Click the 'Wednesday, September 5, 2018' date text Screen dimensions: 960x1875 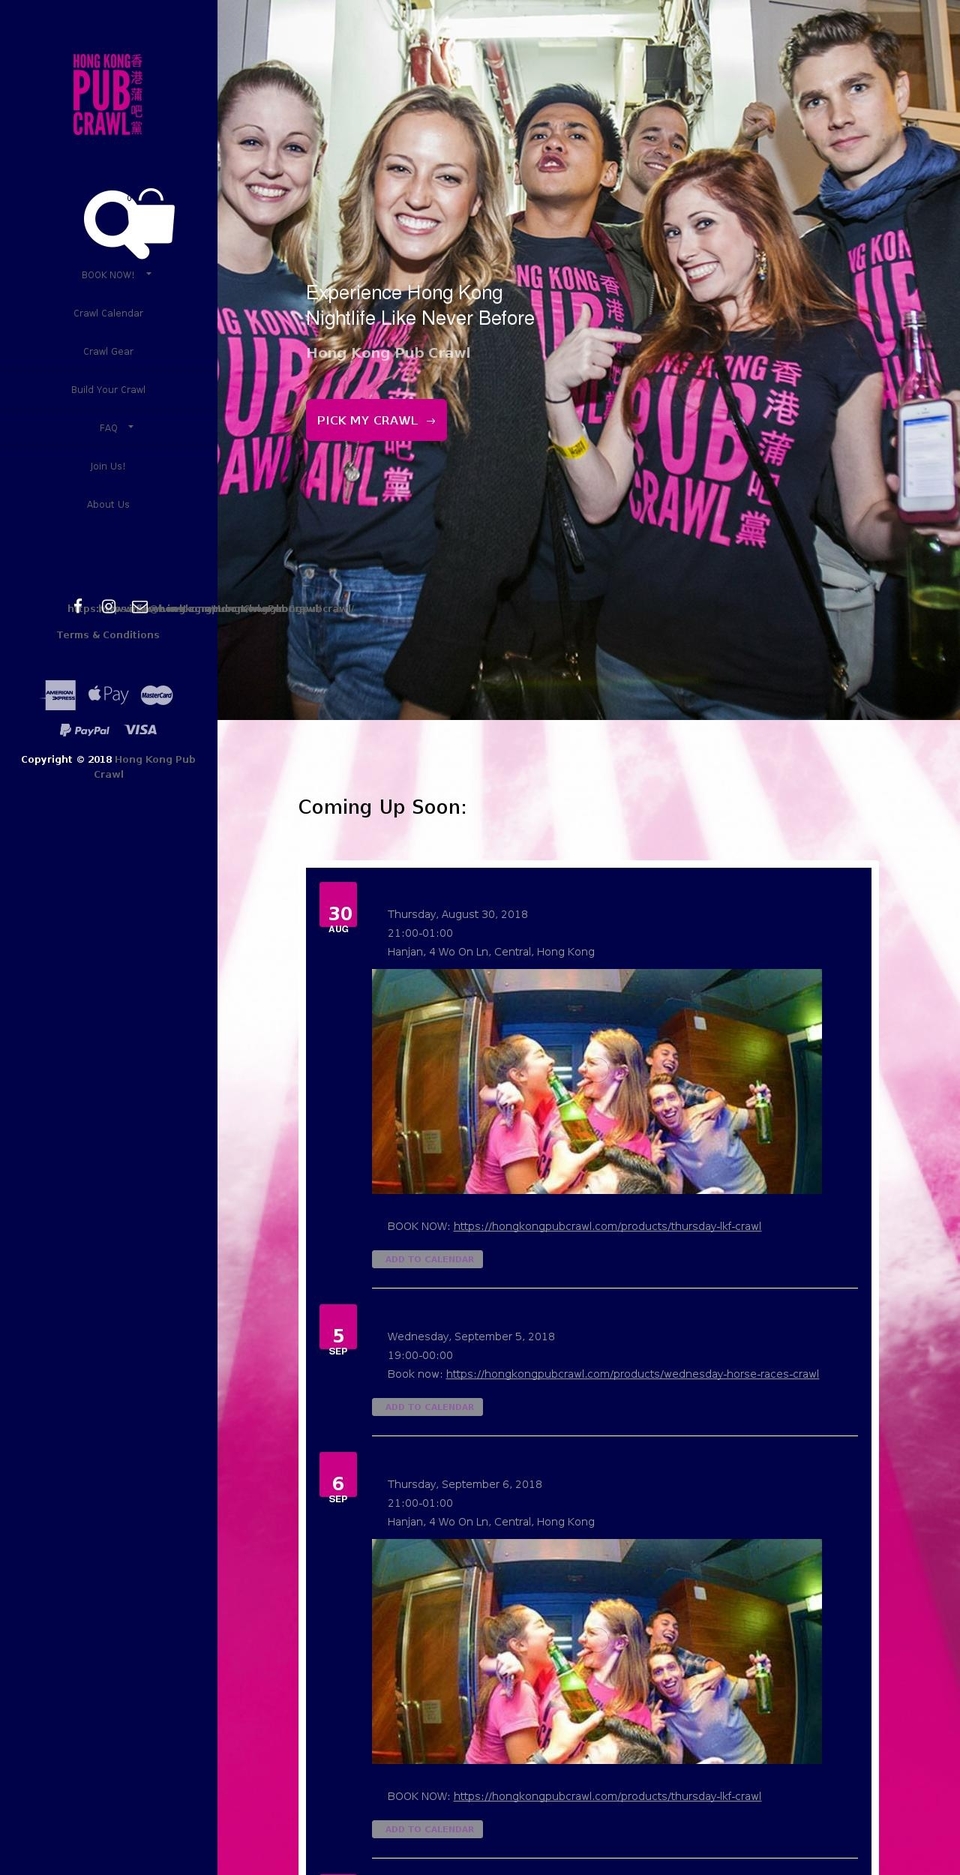pos(471,1336)
